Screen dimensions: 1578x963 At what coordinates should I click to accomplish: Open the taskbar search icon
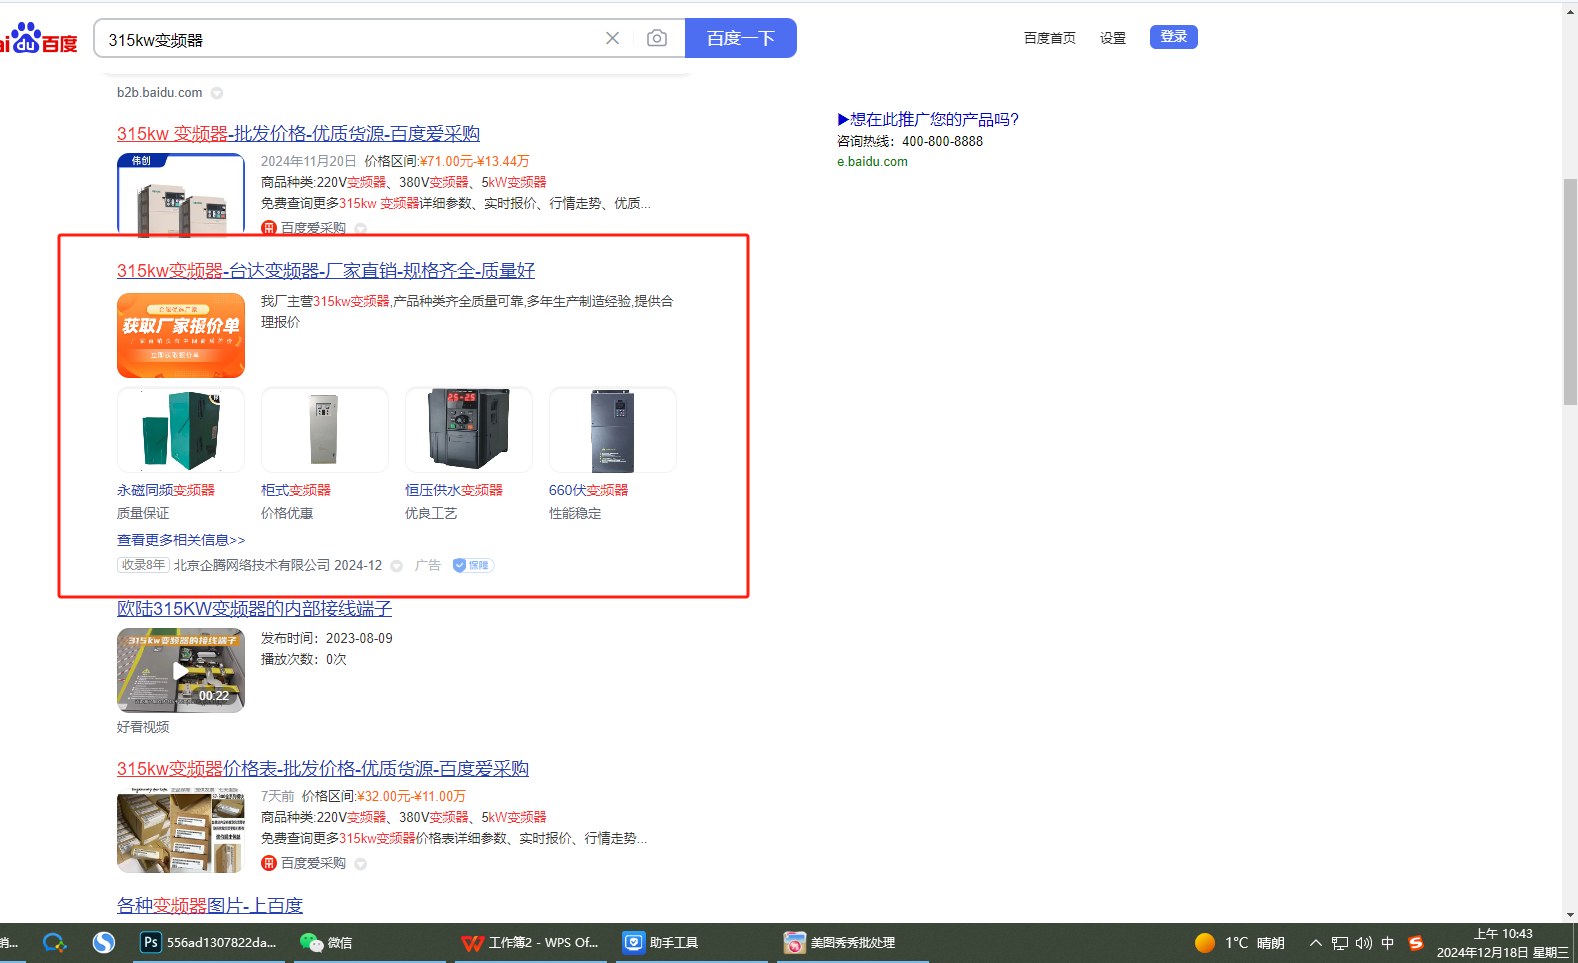pyautogui.click(x=54, y=942)
